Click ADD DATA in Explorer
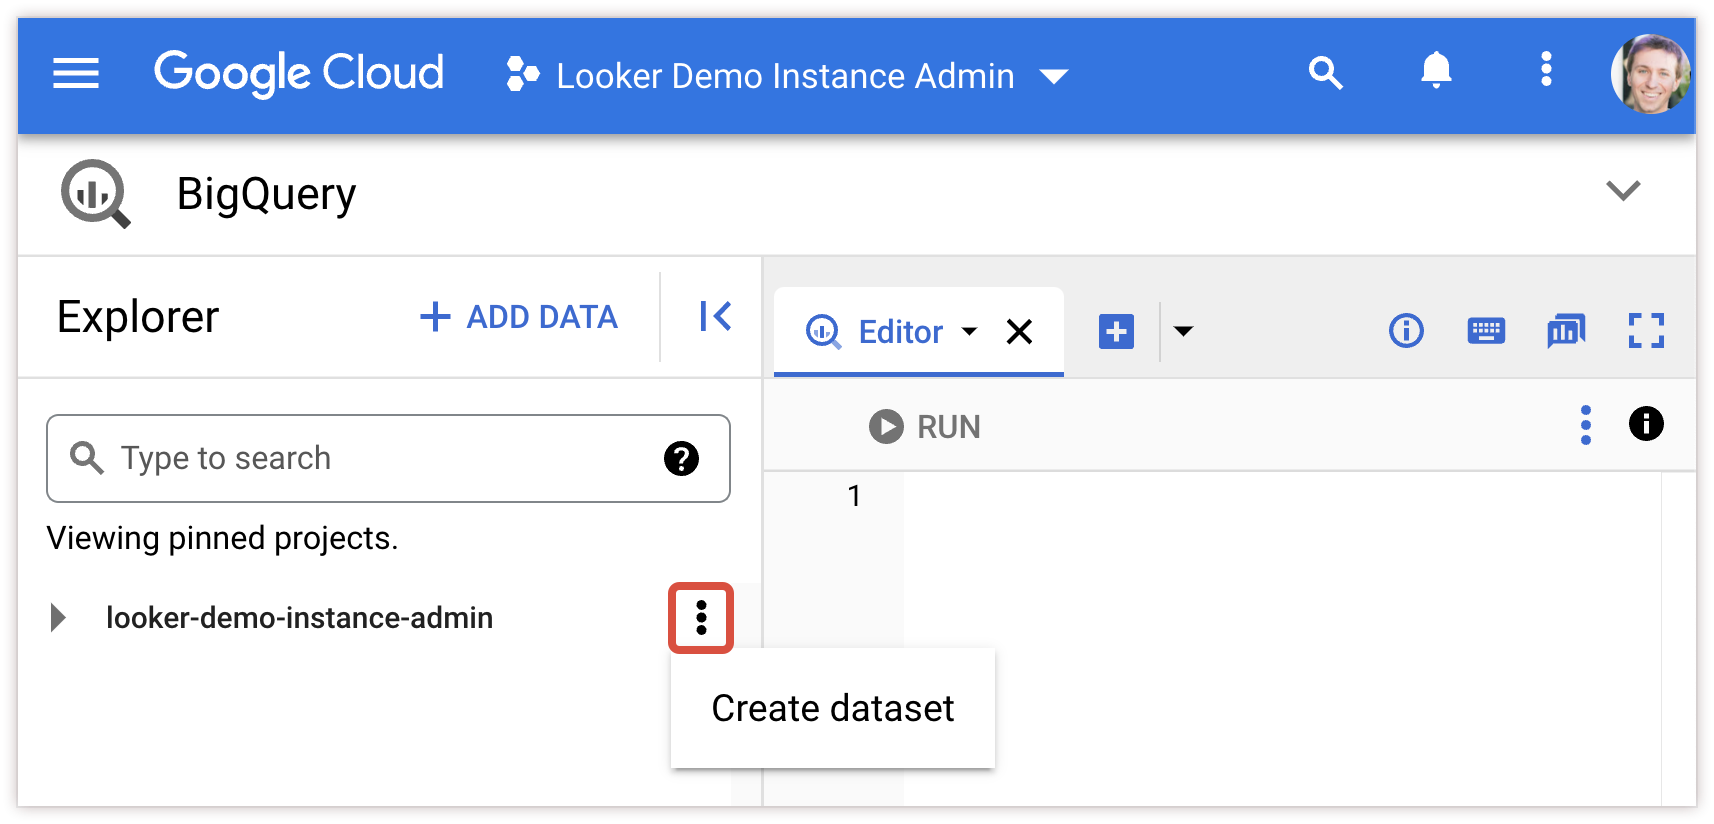The width and height of the screenshot is (1714, 824). click(x=519, y=317)
